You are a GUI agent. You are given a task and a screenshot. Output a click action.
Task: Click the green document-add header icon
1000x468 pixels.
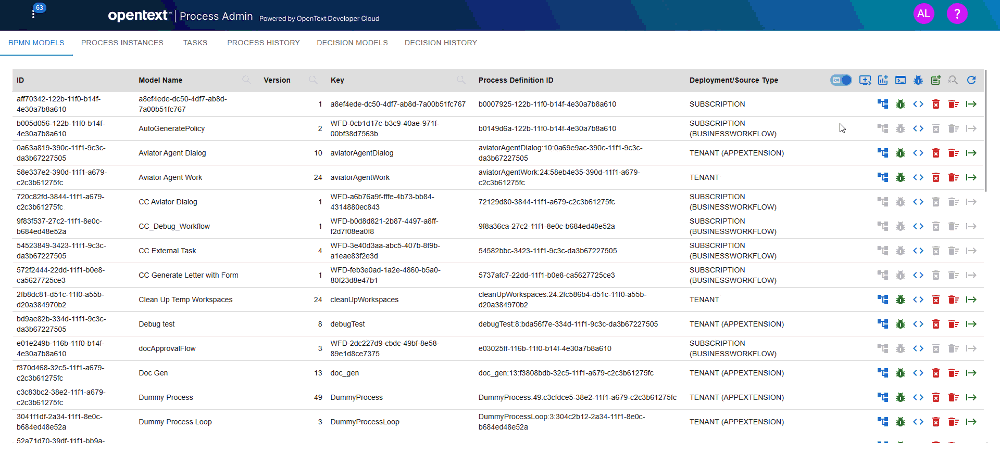(936, 80)
